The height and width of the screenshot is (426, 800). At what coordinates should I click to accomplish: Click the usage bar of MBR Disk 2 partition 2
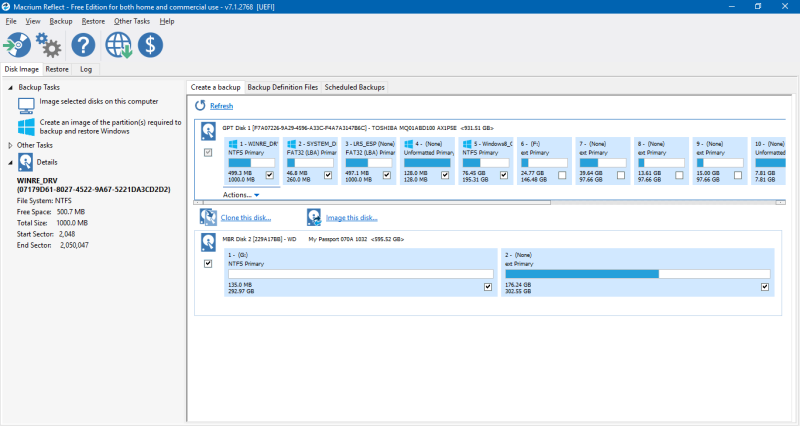tap(638, 273)
